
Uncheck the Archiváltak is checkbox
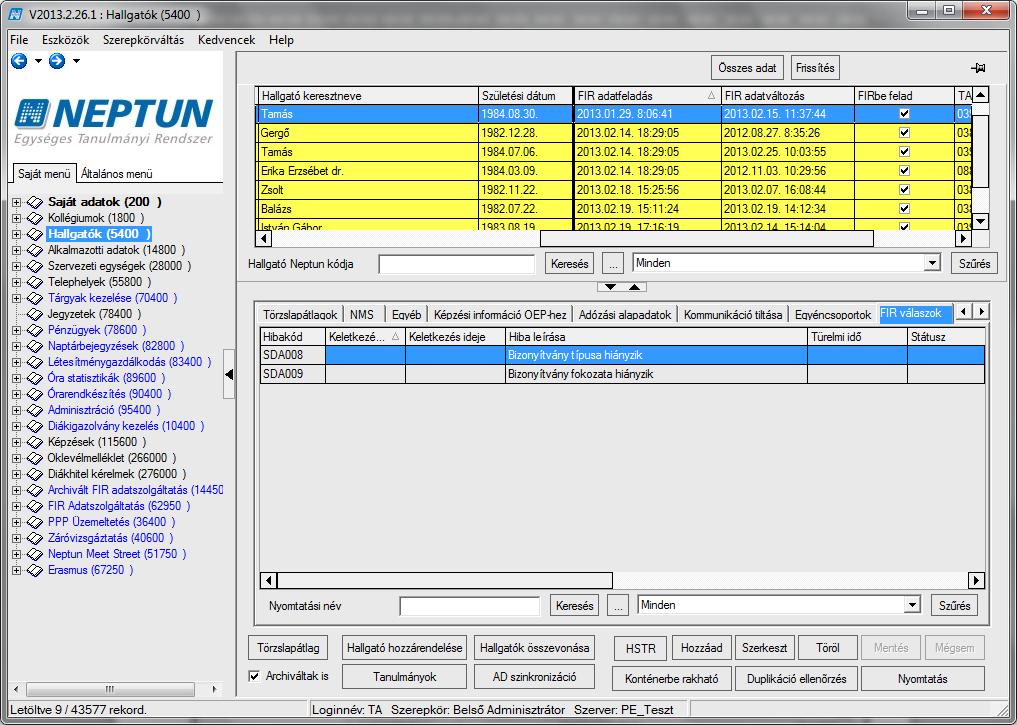[x=254, y=676]
